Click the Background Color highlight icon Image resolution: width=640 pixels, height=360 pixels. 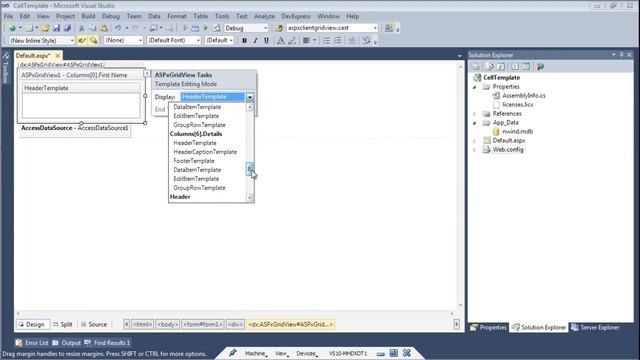[x=292, y=40]
